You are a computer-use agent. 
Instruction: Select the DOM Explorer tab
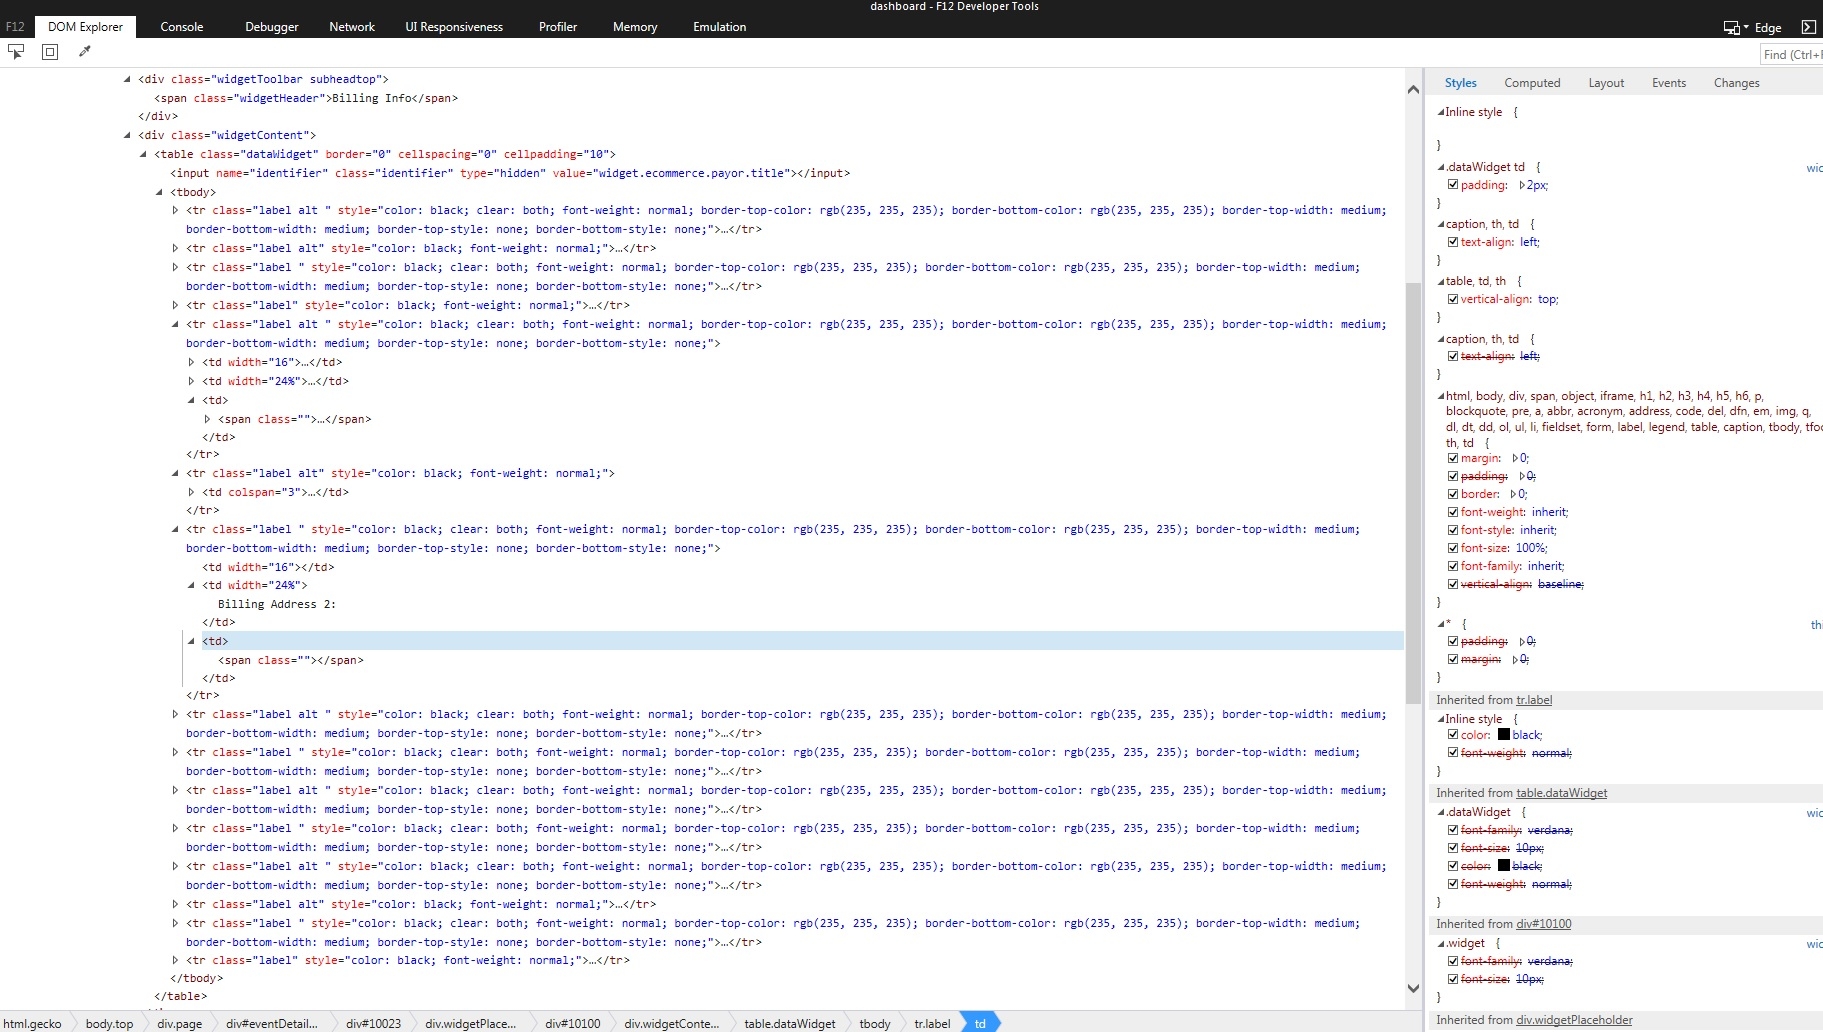click(x=85, y=27)
